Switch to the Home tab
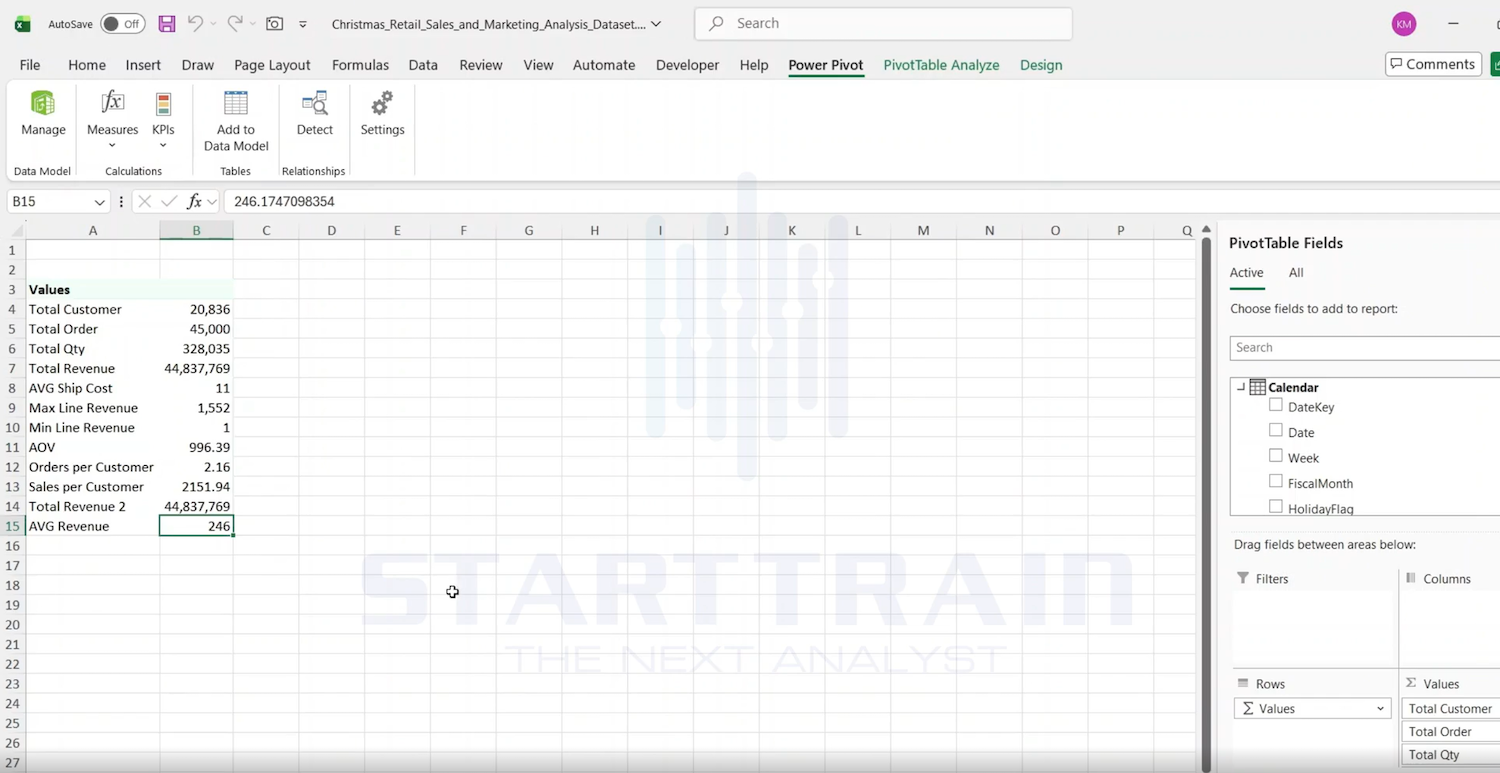1500x773 pixels. click(87, 65)
